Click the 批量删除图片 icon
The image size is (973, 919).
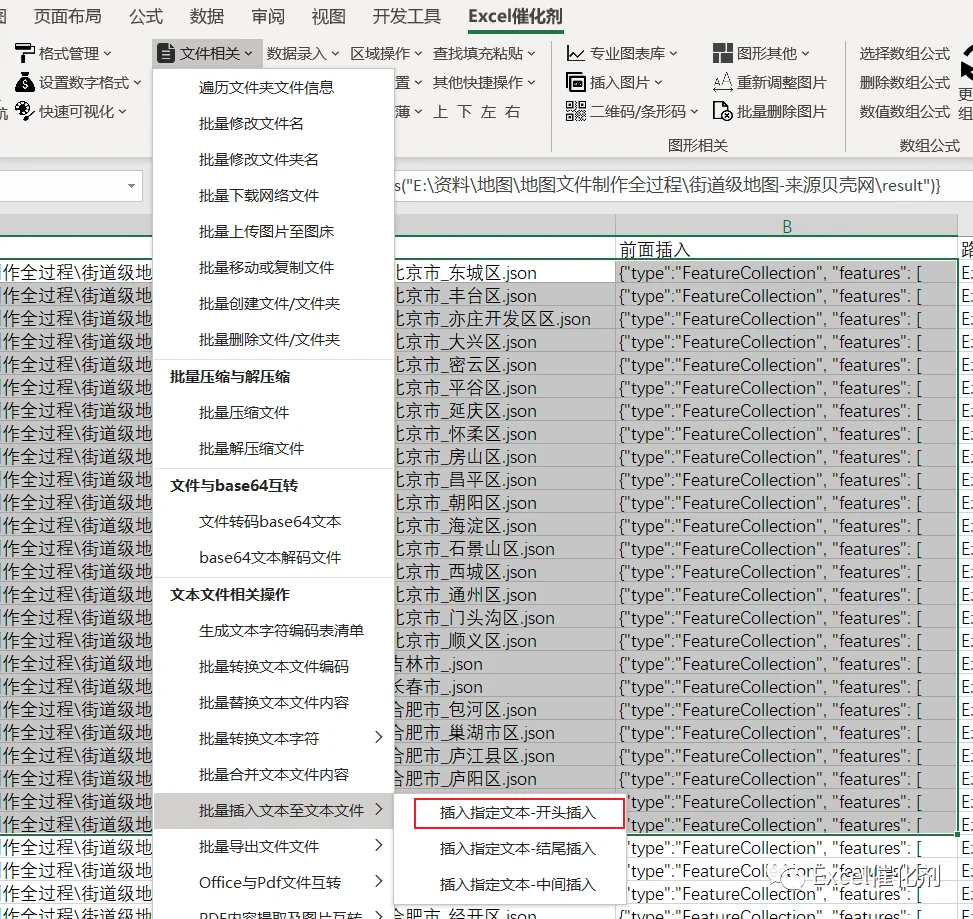point(723,112)
